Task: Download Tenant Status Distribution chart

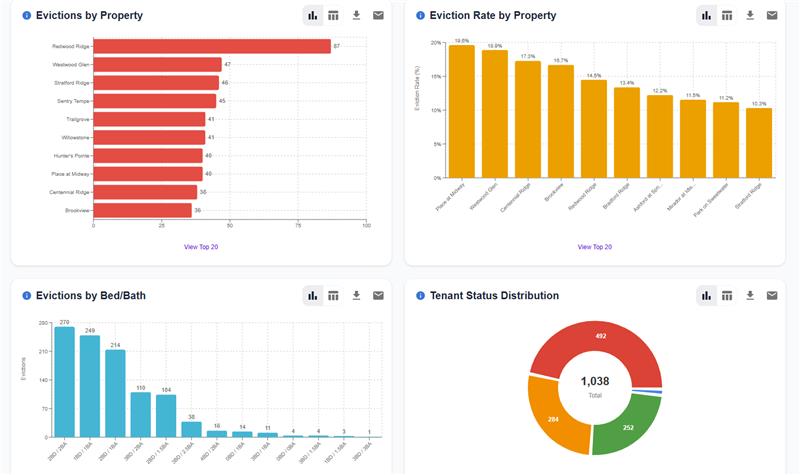Action: (x=750, y=295)
